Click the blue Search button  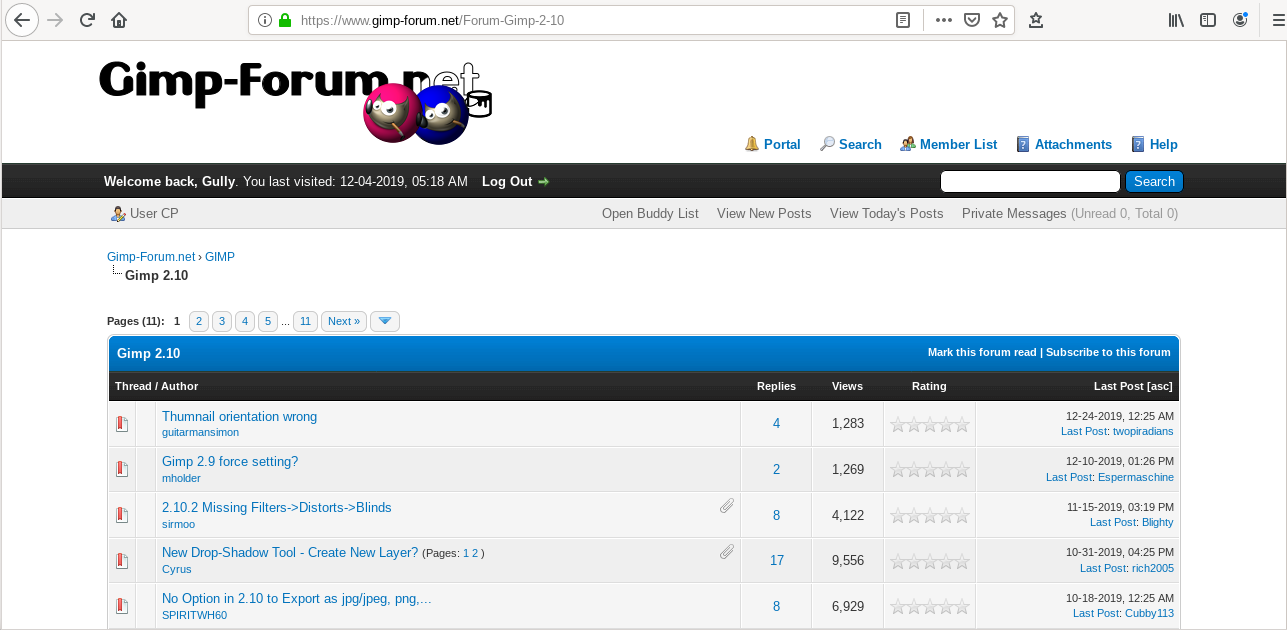click(1154, 182)
